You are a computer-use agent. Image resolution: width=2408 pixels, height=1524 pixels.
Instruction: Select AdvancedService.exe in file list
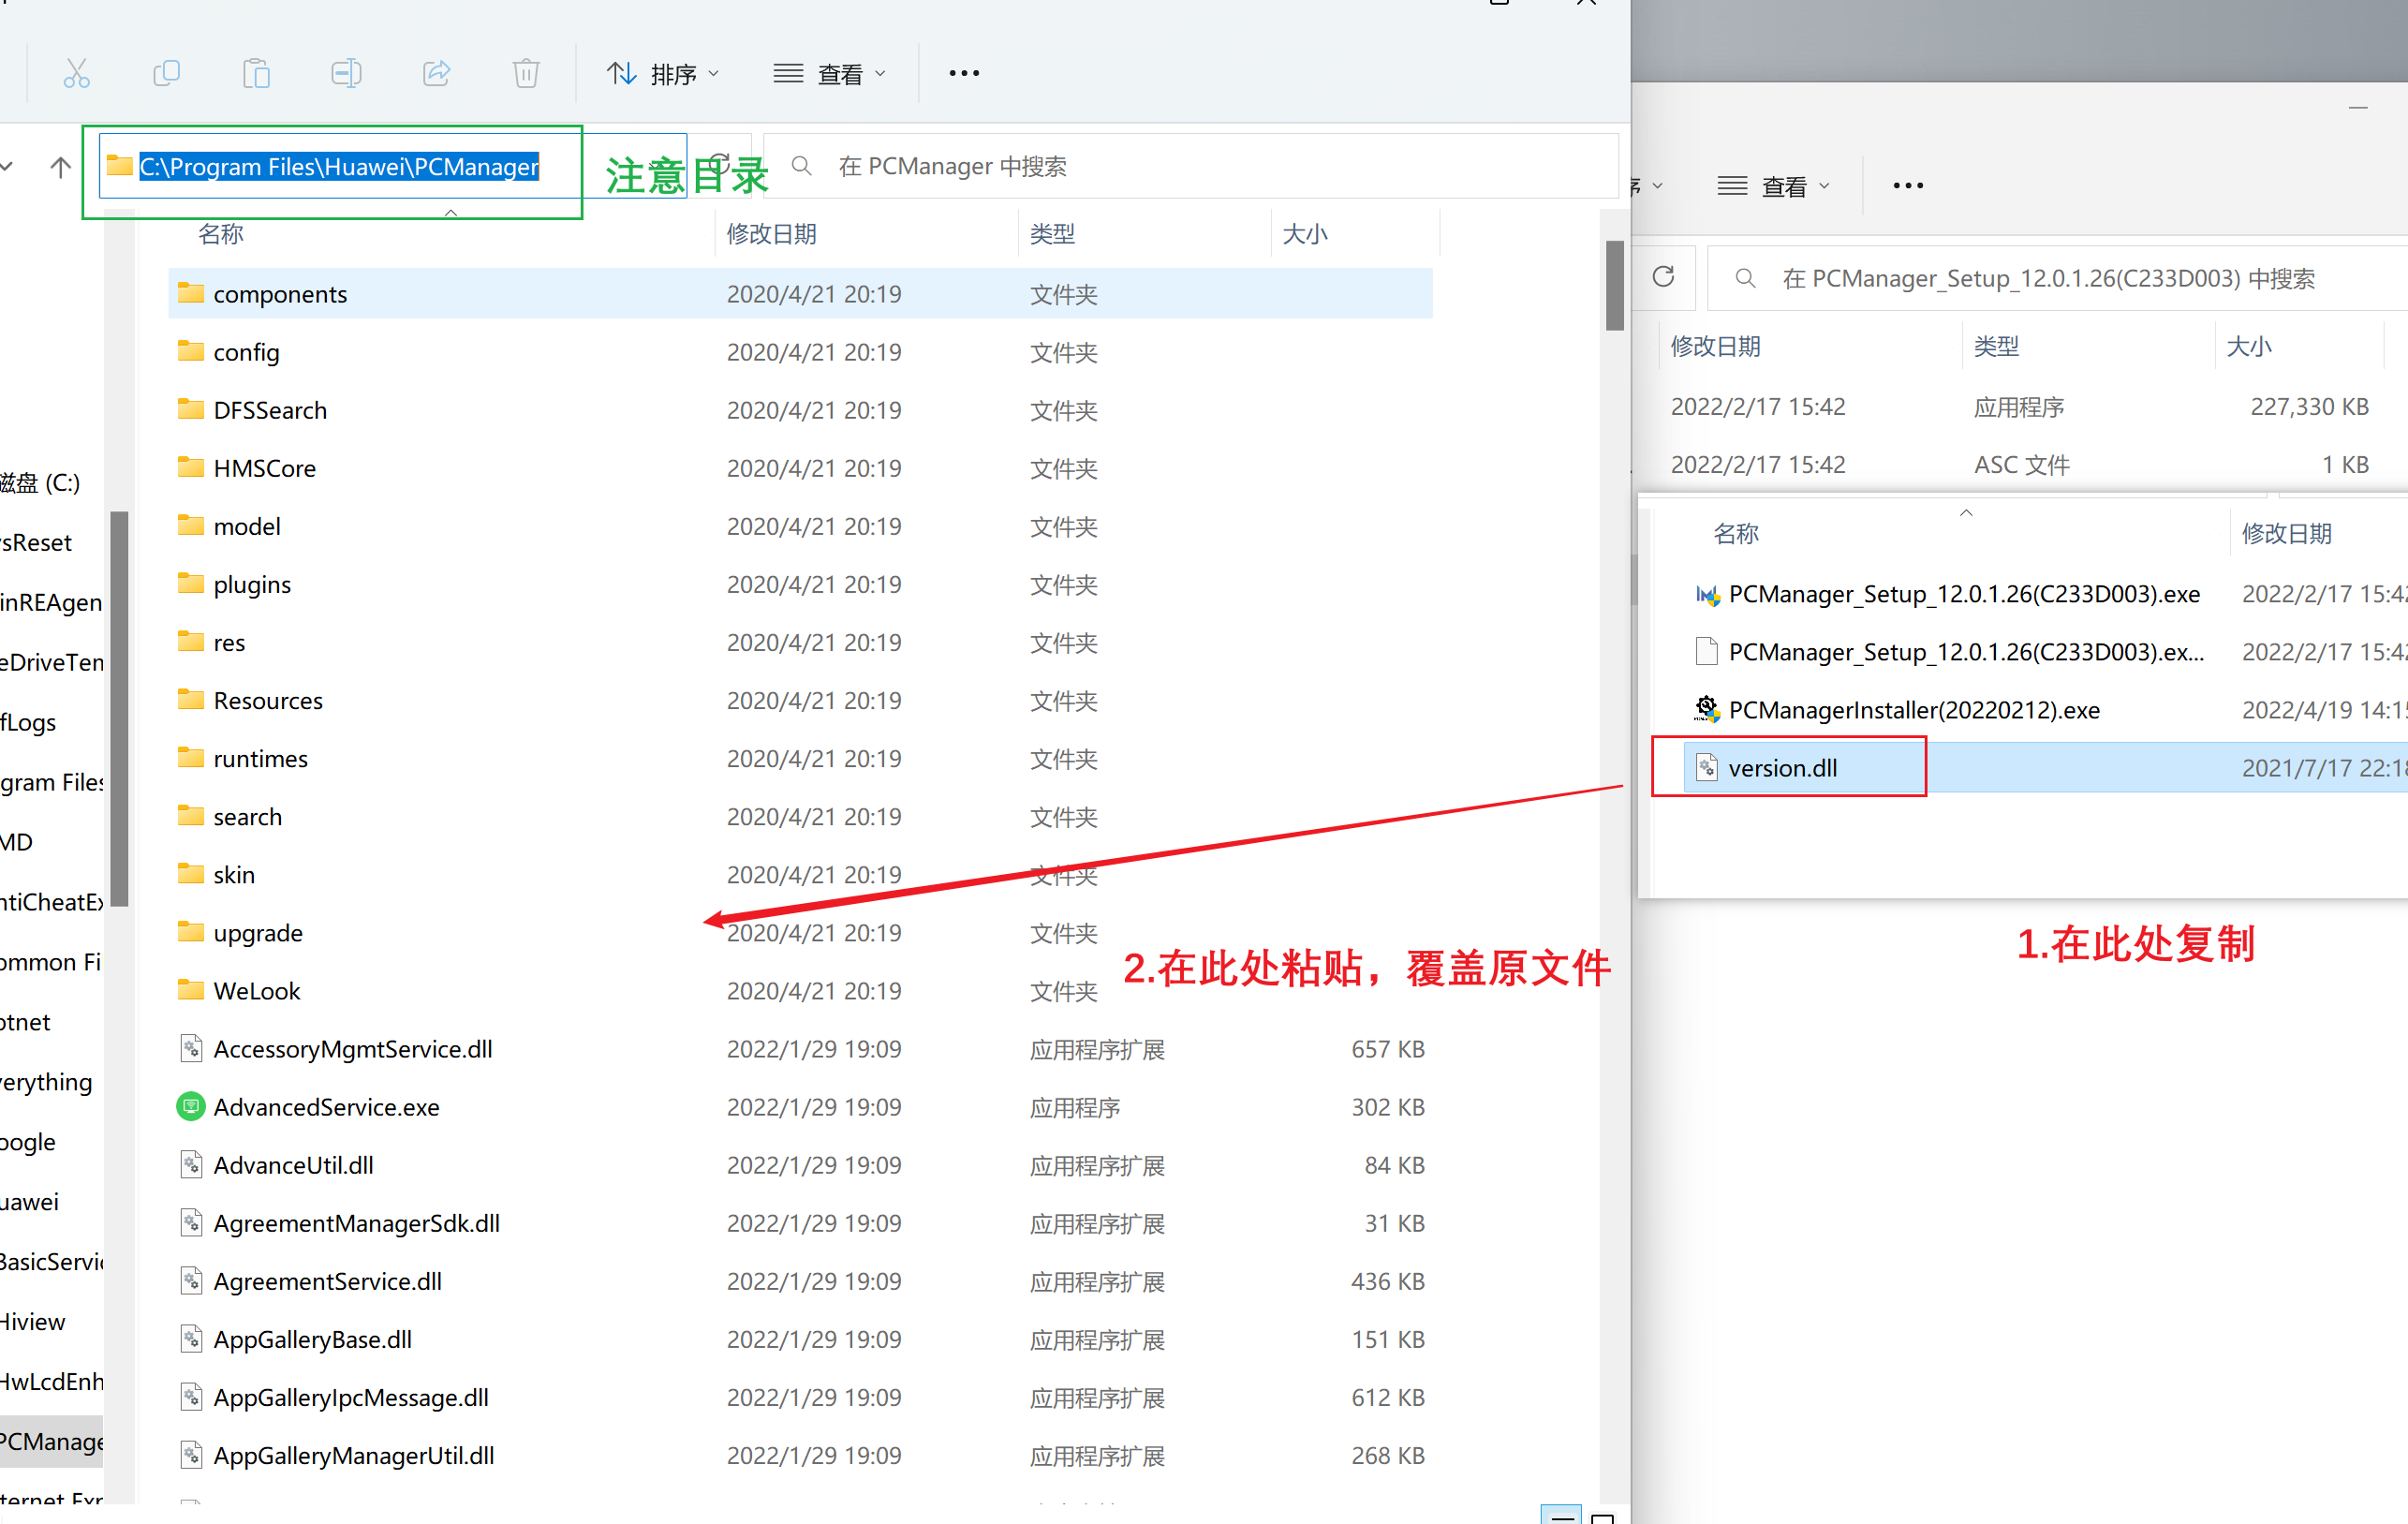tap(326, 1107)
